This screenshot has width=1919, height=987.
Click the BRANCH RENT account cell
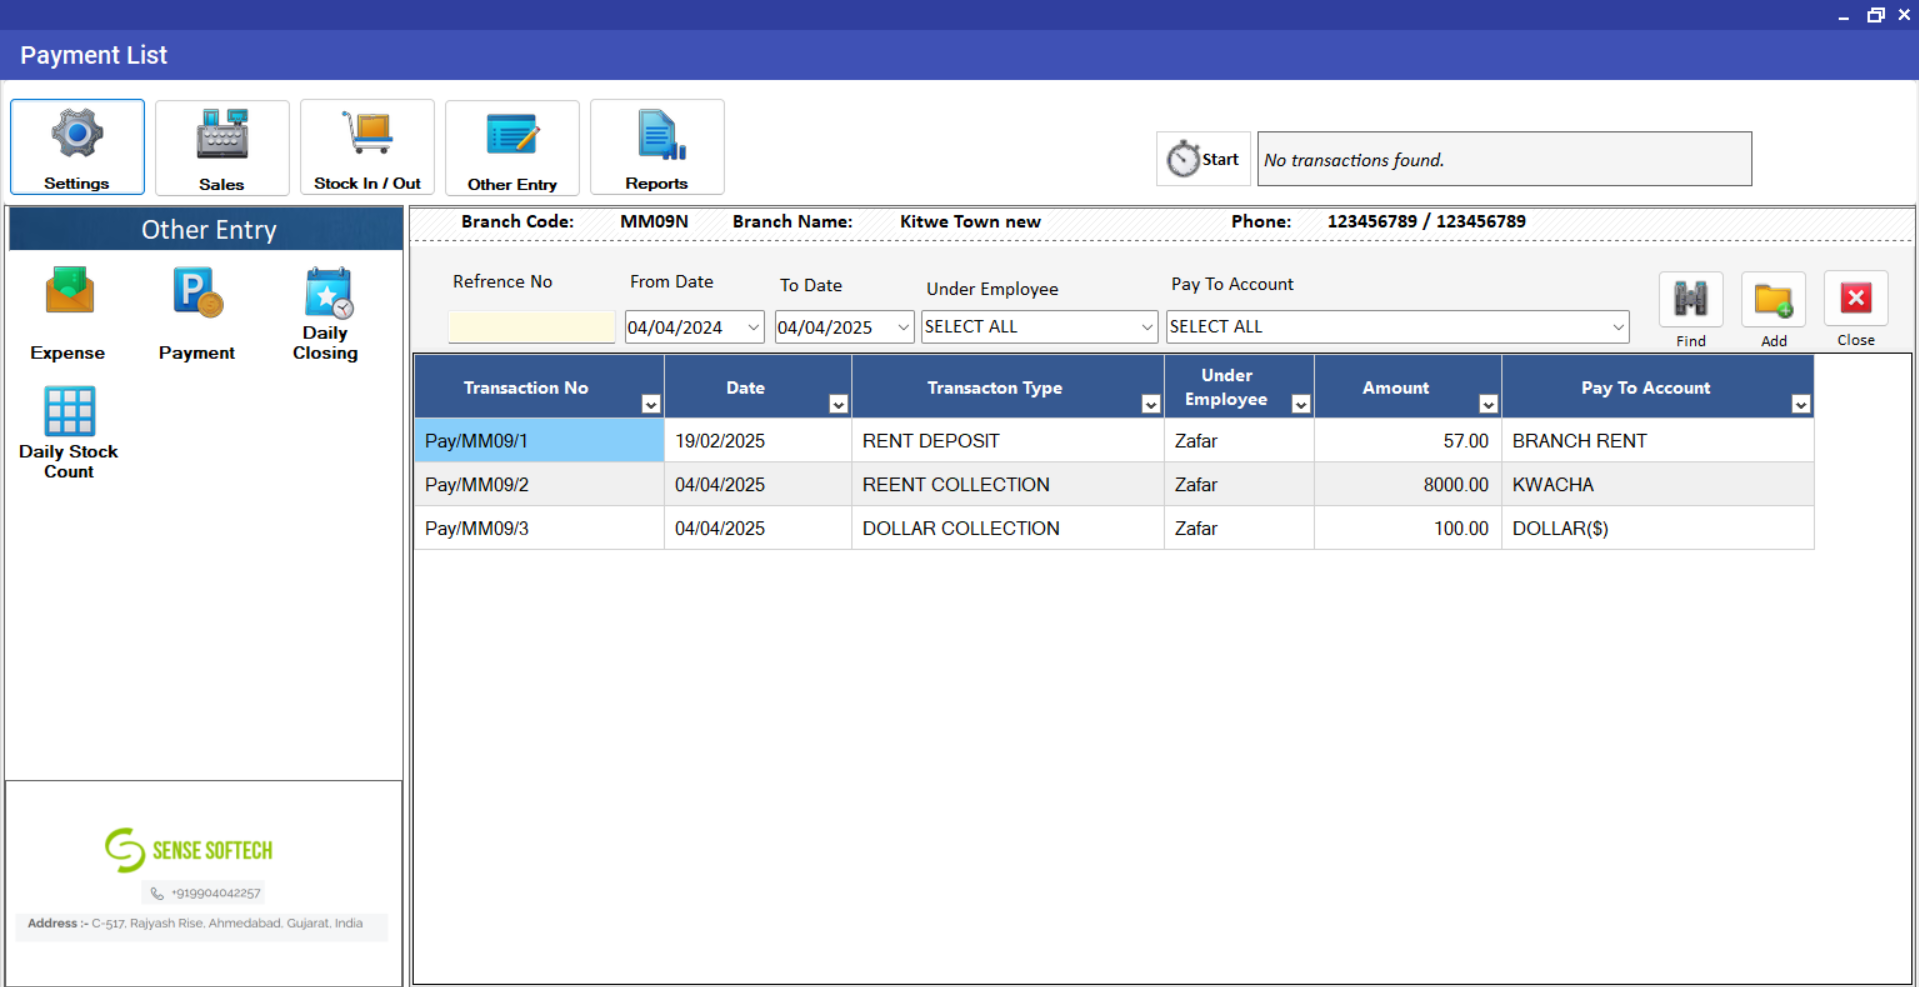[1658, 441]
